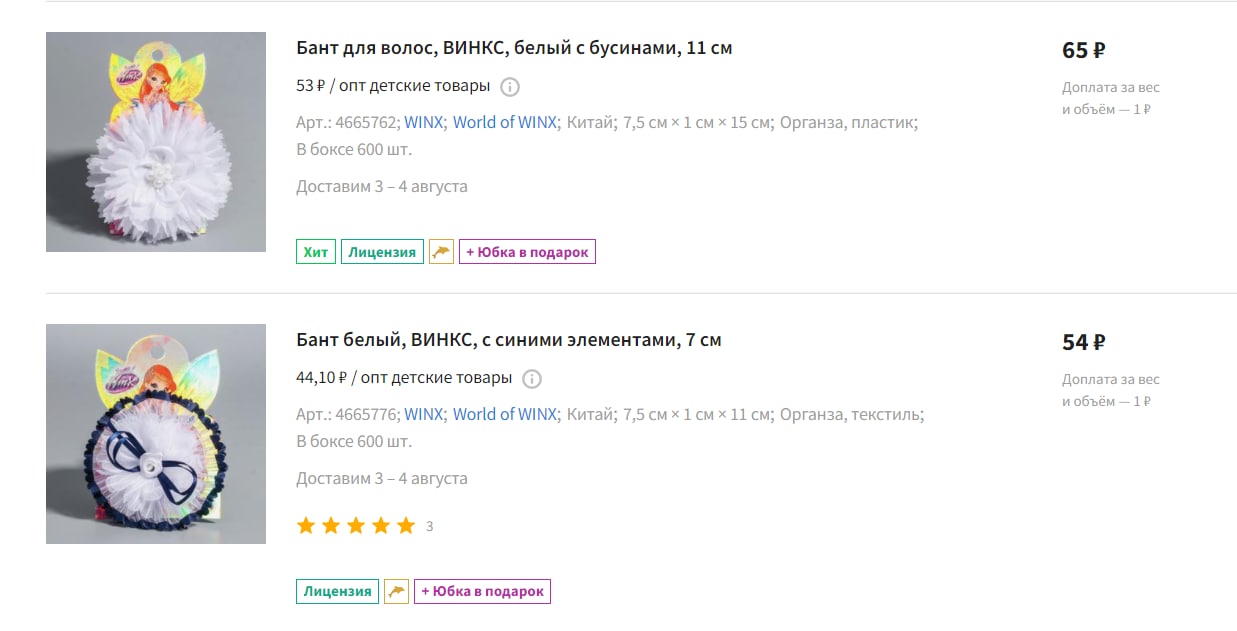Viewport: 1237px width, 631px height.
Task: Click the five-star rating of second product
Action: (x=356, y=526)
